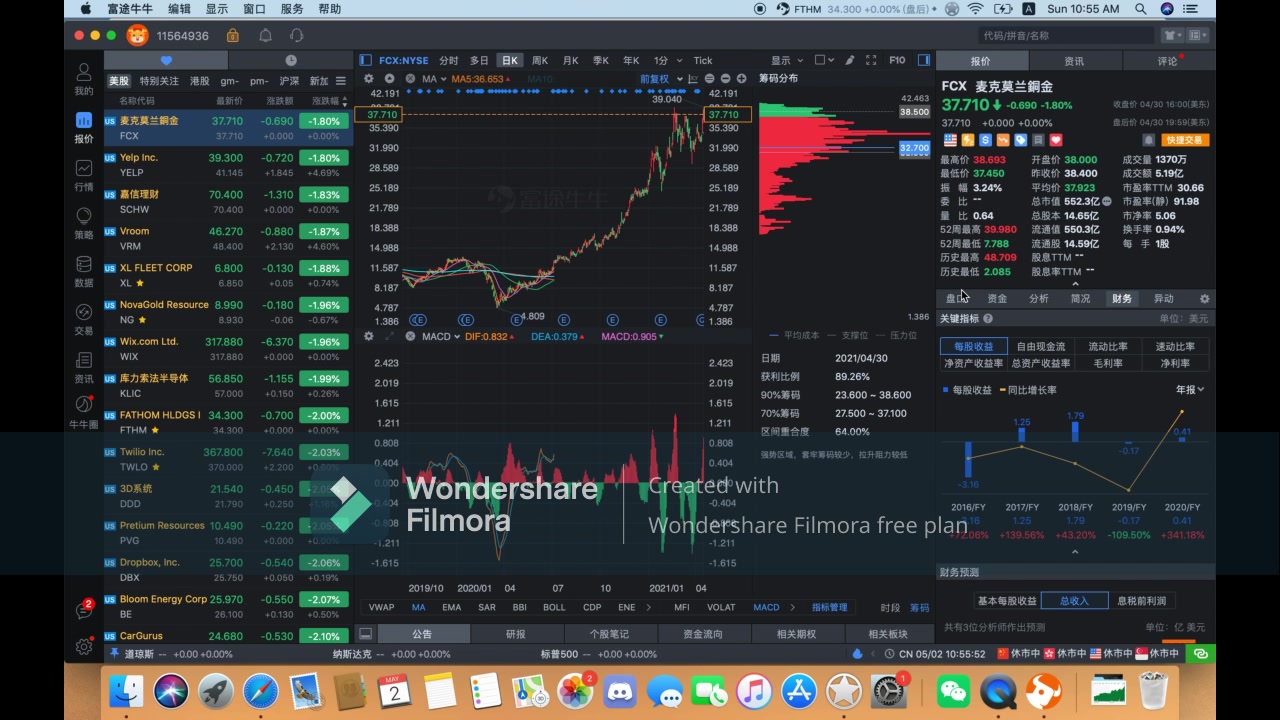Click the 快捷交易 quick trade button
The height and width of the screenshot is (720, 1280).
tap(1184, 140)
